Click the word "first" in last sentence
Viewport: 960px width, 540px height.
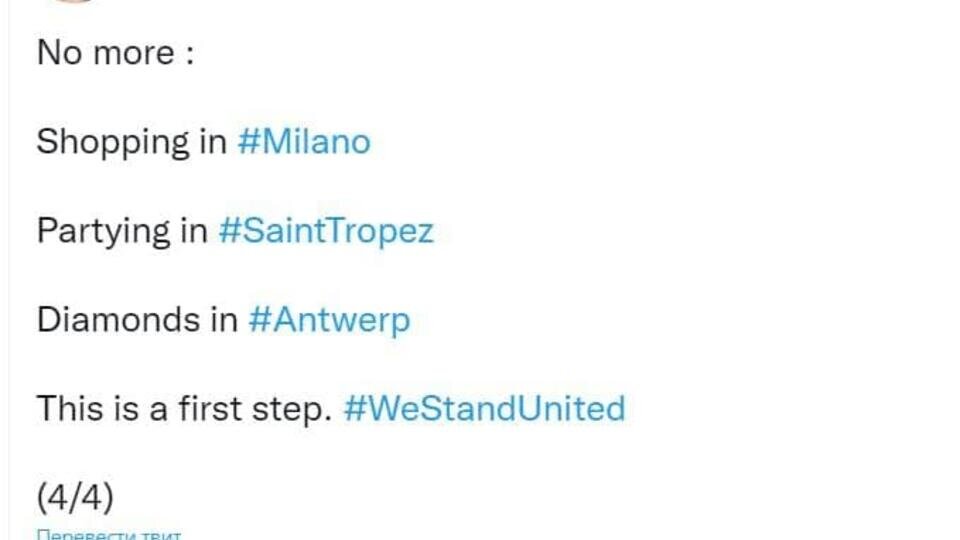point(210,408)
